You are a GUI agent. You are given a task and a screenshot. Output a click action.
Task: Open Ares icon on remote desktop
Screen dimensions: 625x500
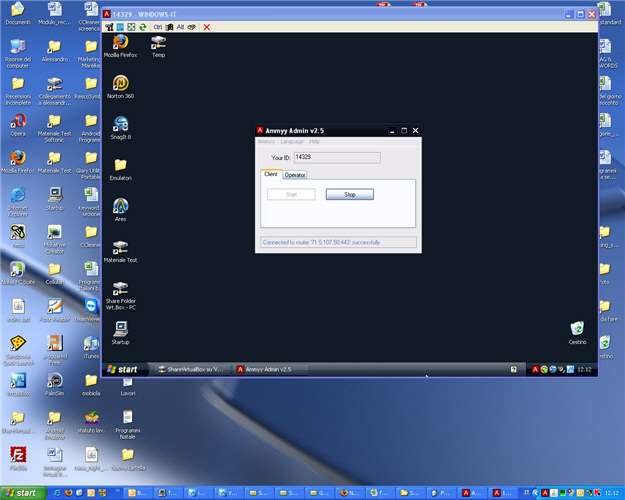(120, 206)
